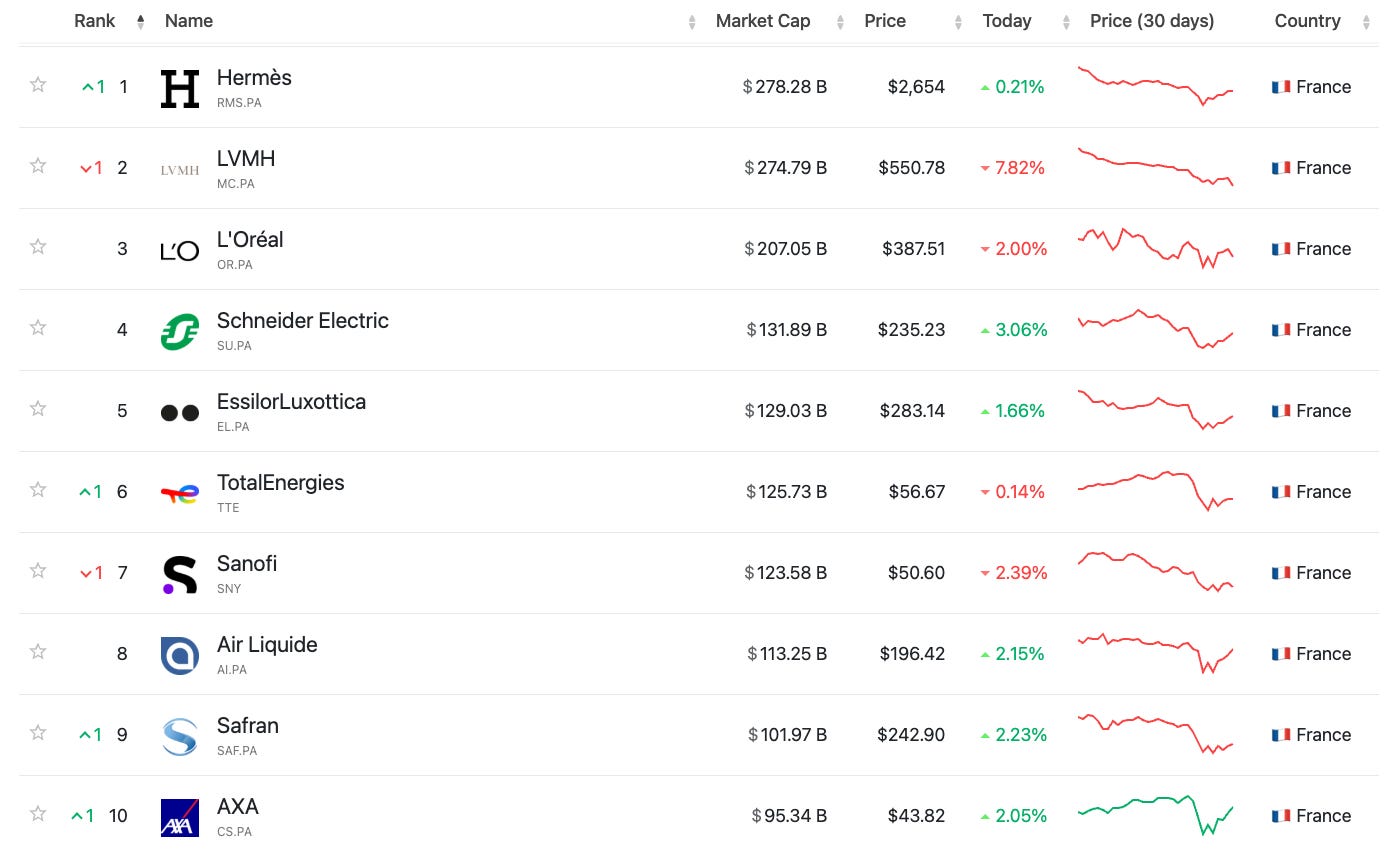Click the $129.03 B market cap value
This screenshot has width=1397, height=855.
[x=785, y=411]
